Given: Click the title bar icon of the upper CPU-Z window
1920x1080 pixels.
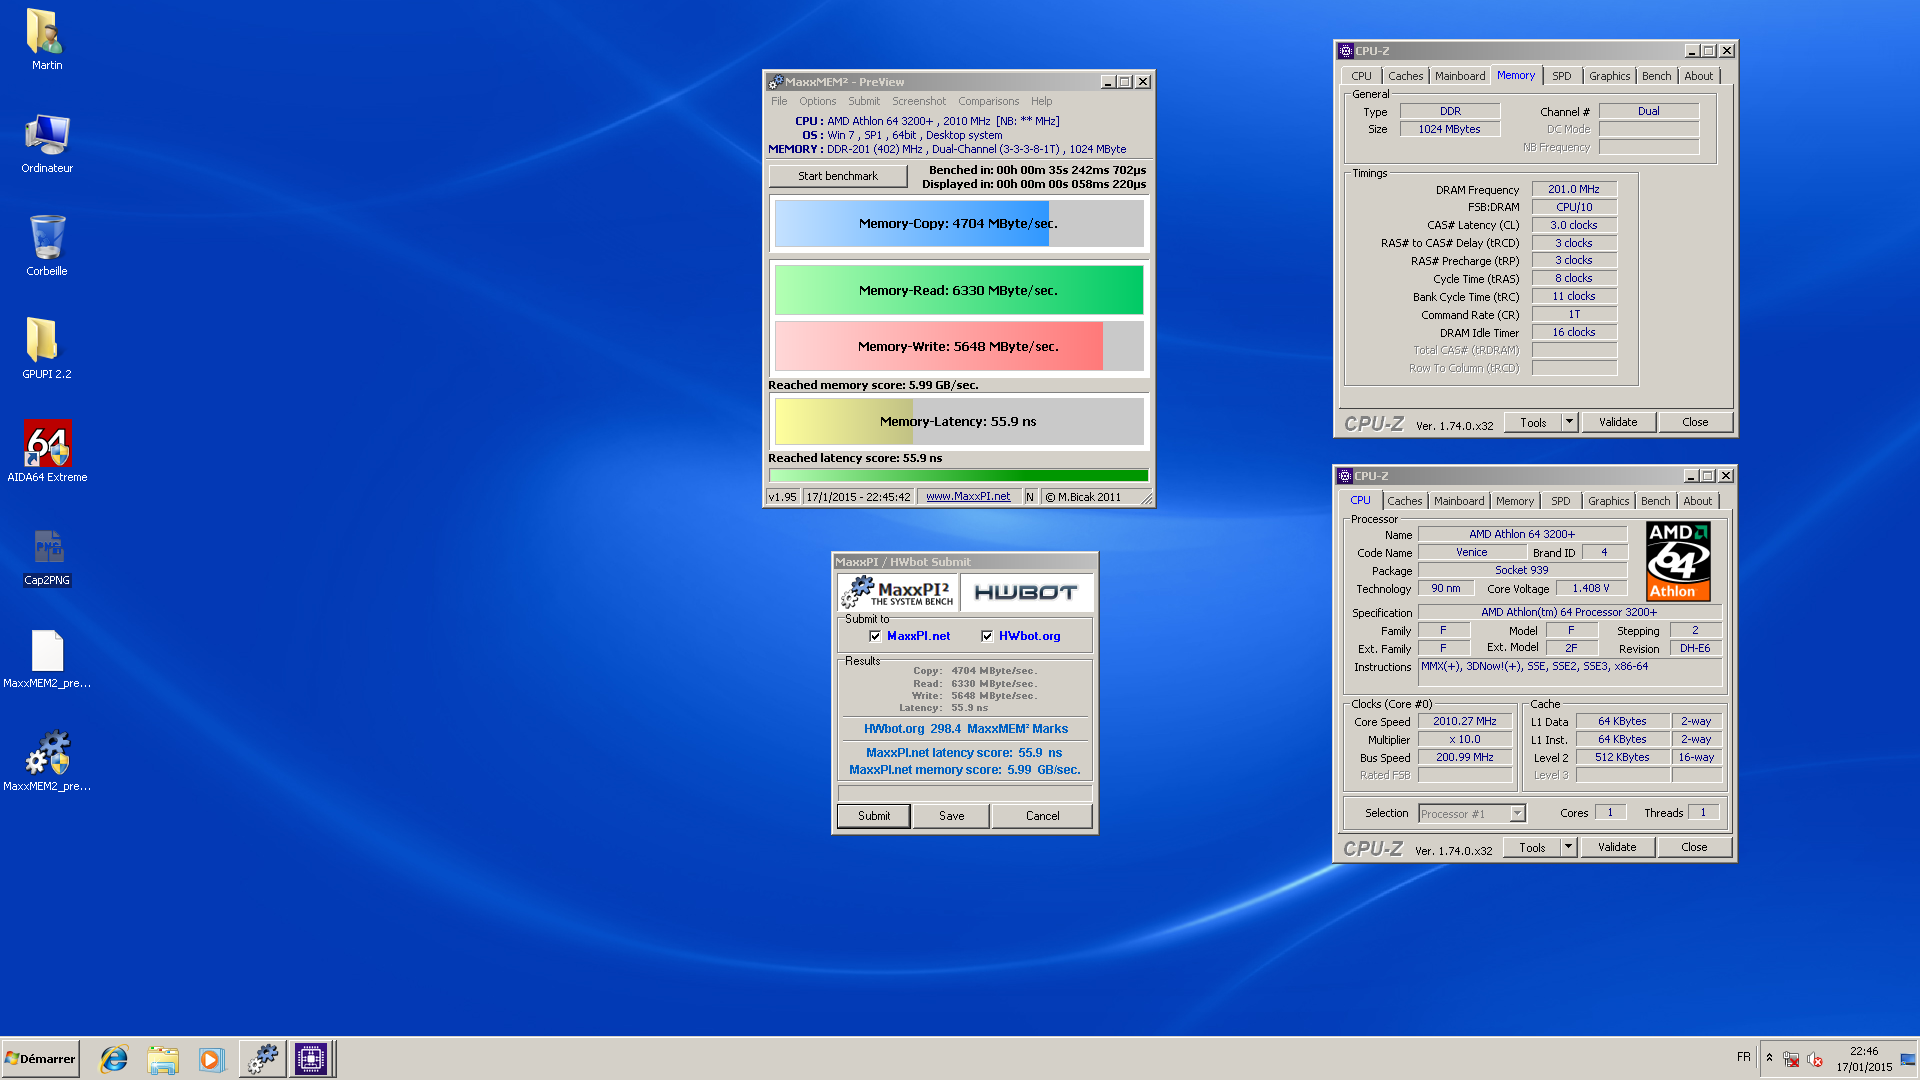Looking at the screenshot, I should tap(1346, 51).
